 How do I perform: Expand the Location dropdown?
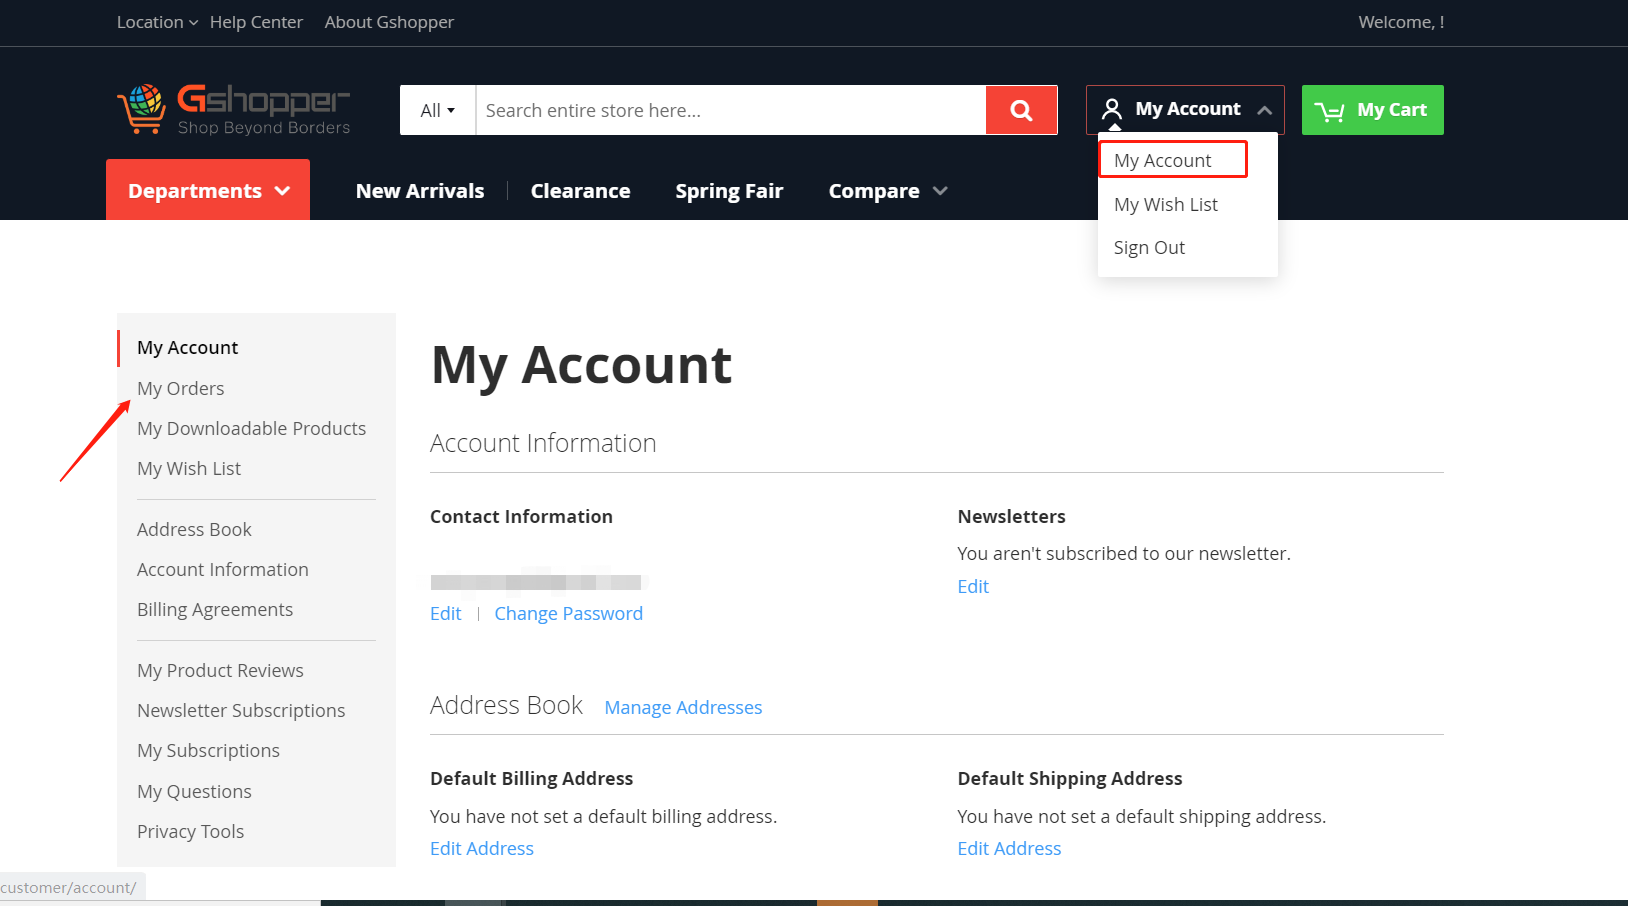(157, 22)
